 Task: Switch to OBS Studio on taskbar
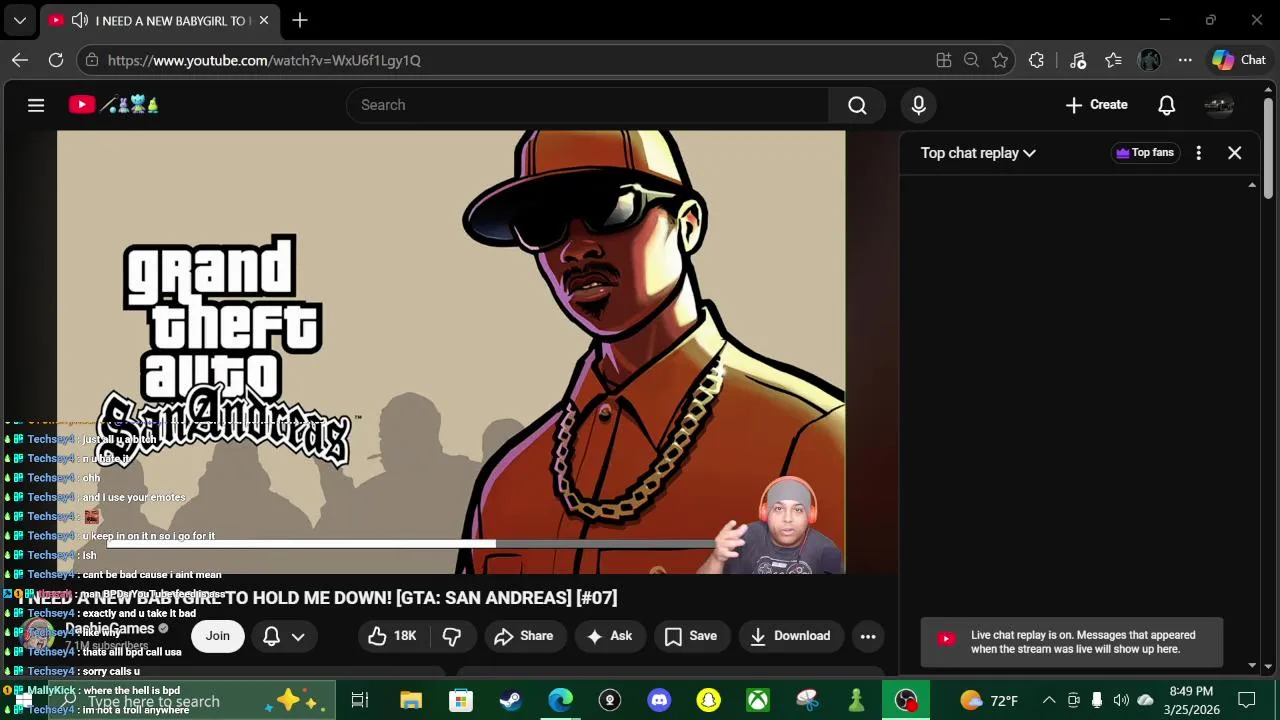tap(906, 700)
